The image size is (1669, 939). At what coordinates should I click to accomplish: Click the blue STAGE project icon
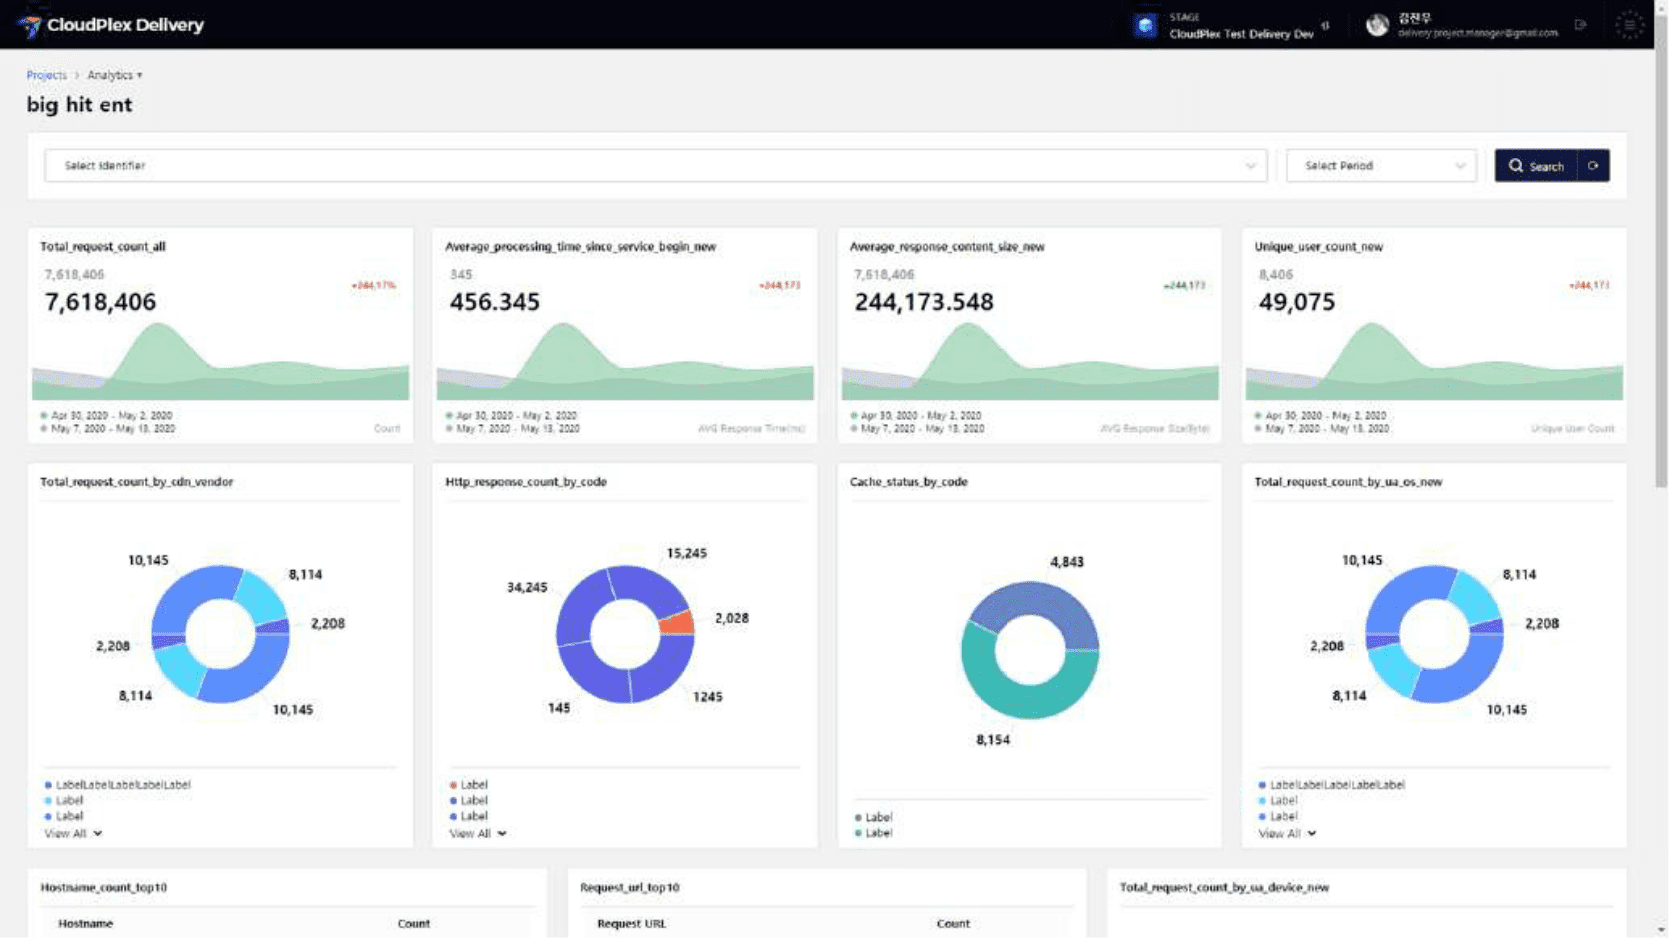[x=1145, y=26]
